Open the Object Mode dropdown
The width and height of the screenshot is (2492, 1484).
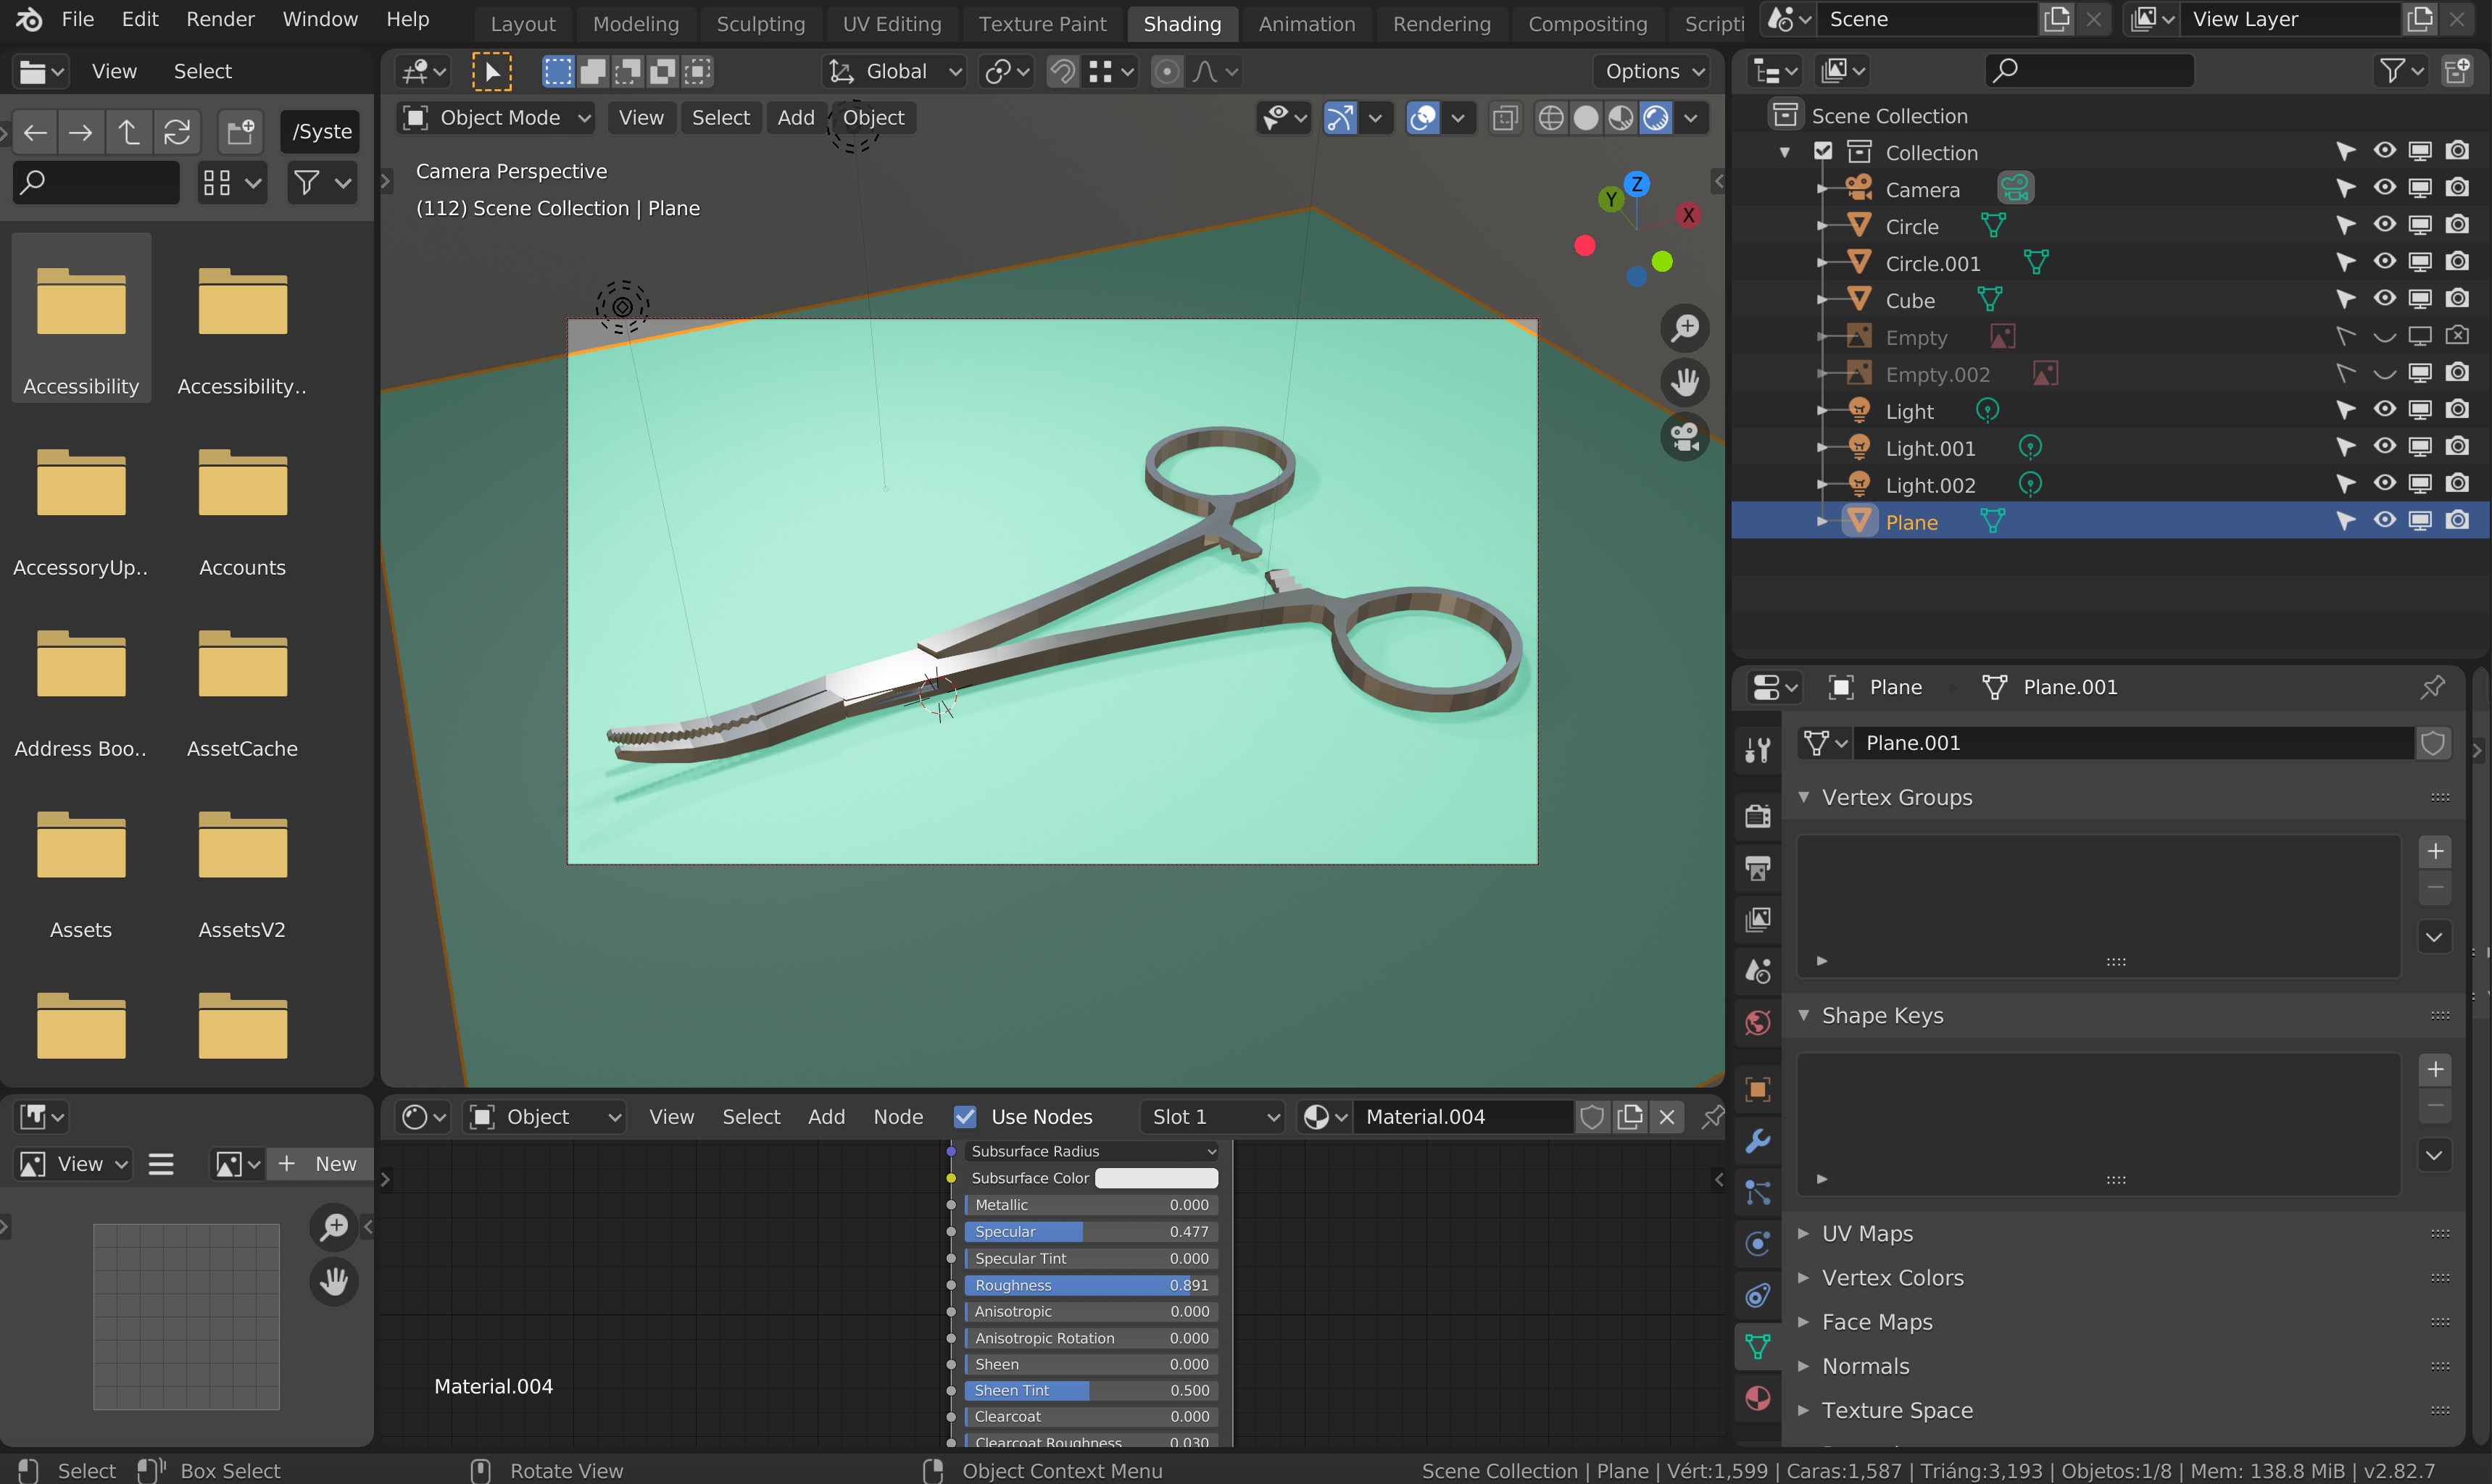click(x=496, y=118)
